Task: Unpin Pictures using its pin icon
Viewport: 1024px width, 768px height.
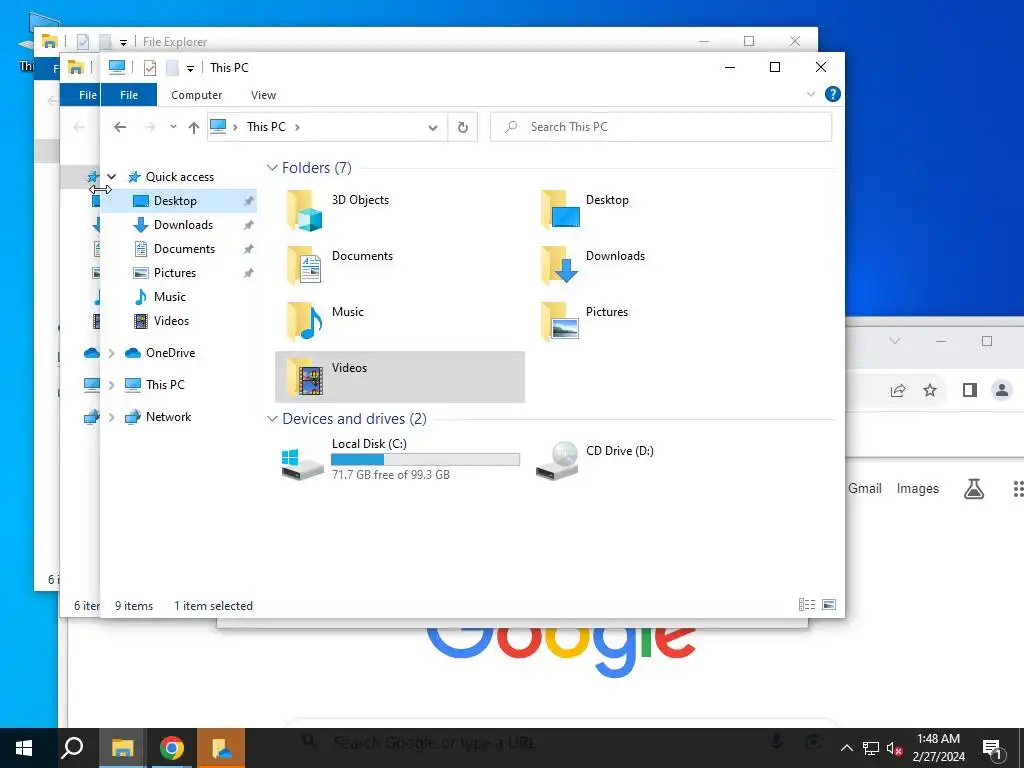Action: (x=248, y=273)
